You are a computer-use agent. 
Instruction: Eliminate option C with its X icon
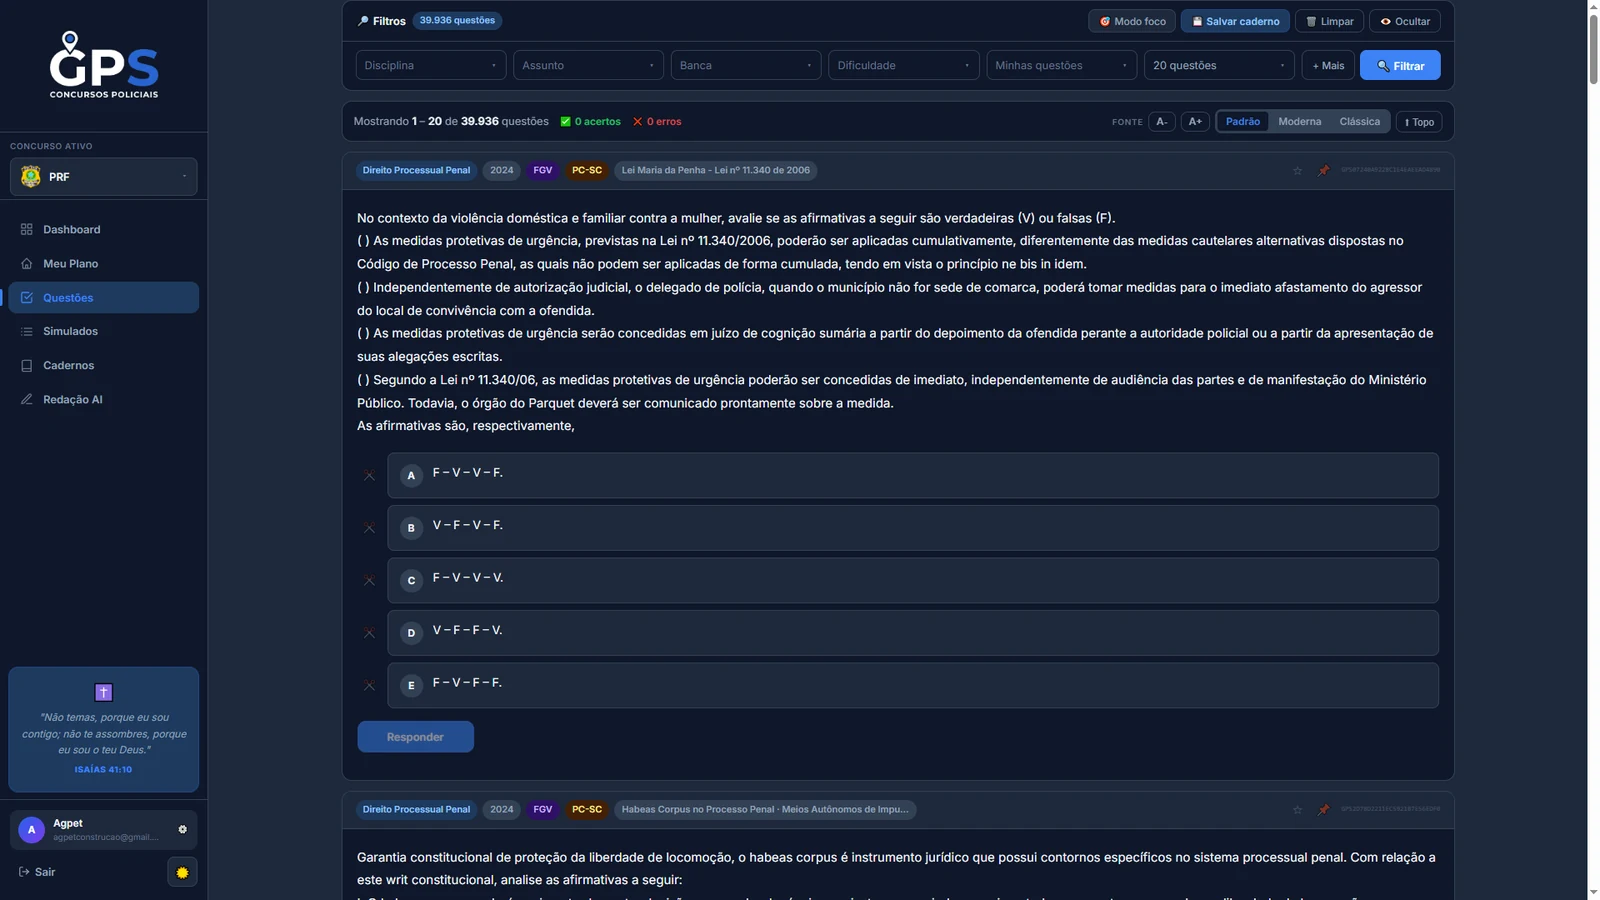coord(369,581)
